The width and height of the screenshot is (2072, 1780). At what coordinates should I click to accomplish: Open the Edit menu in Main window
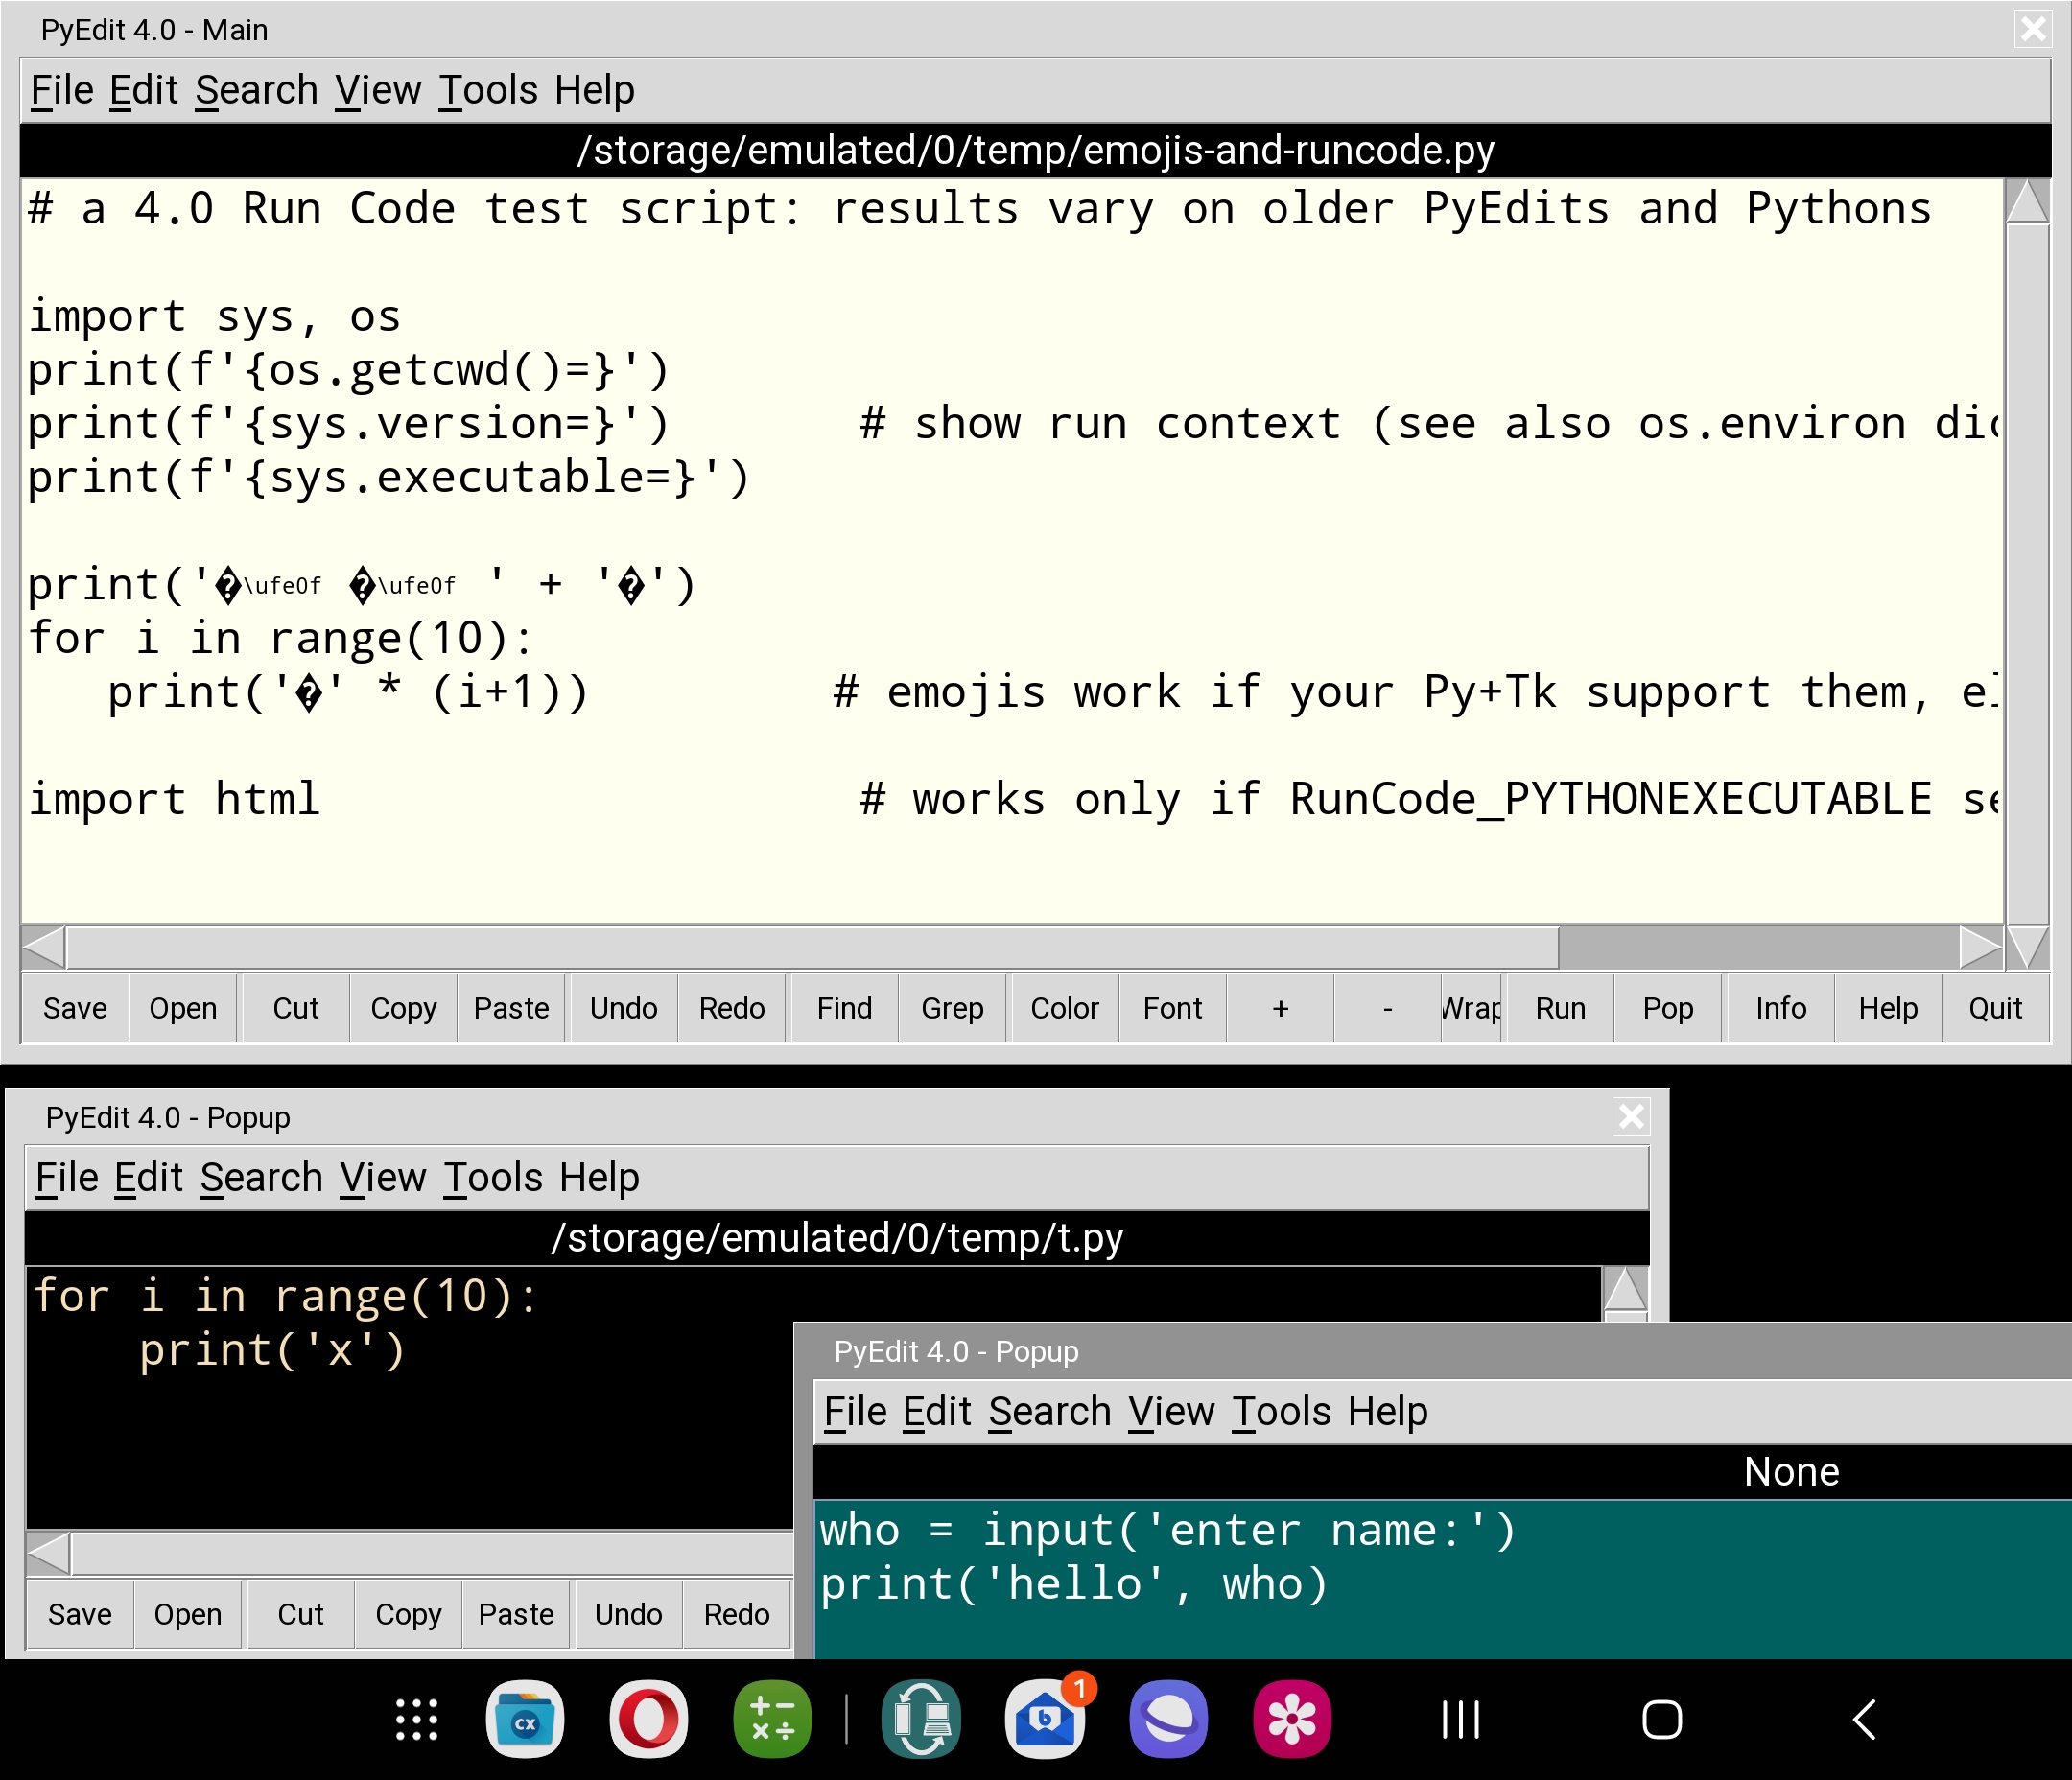(x=144, y=90)
